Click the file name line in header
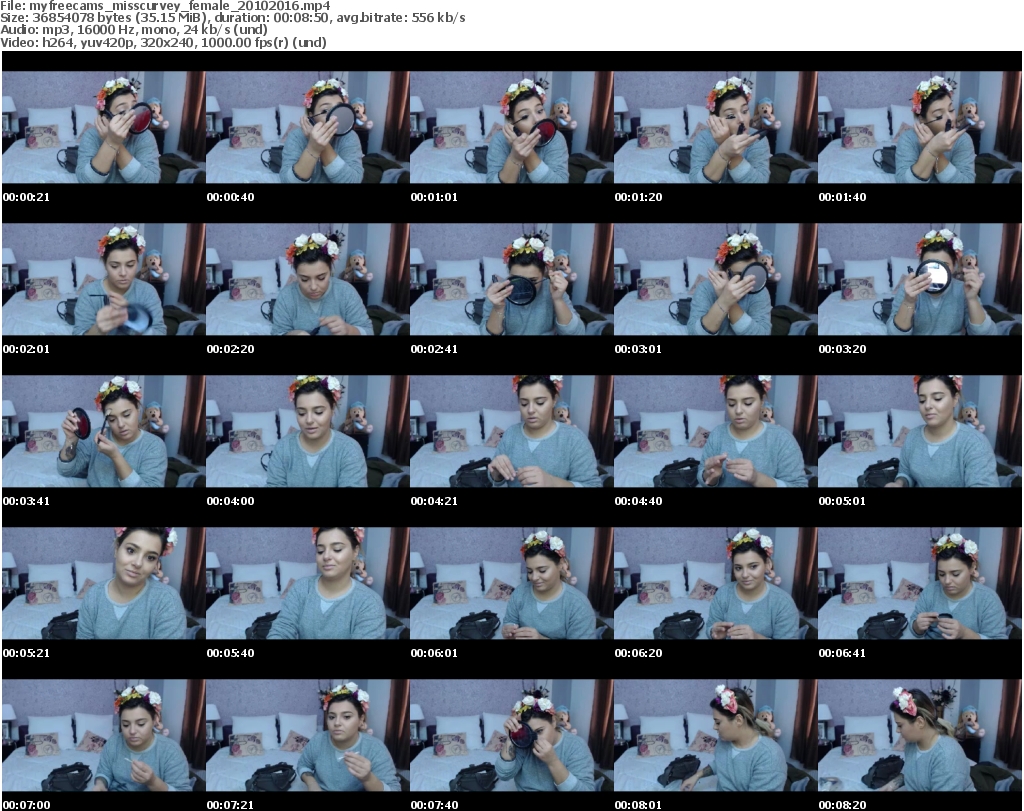 (165, 6)
